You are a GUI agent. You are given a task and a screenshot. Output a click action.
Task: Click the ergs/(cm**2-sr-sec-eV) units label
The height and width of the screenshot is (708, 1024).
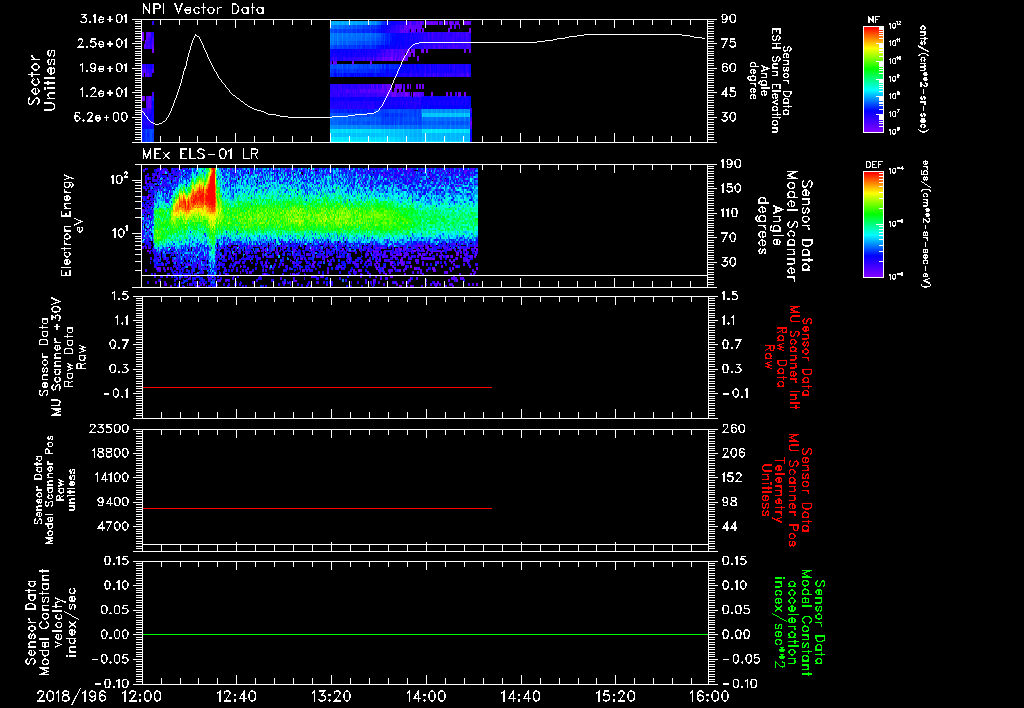click(926, 224)
